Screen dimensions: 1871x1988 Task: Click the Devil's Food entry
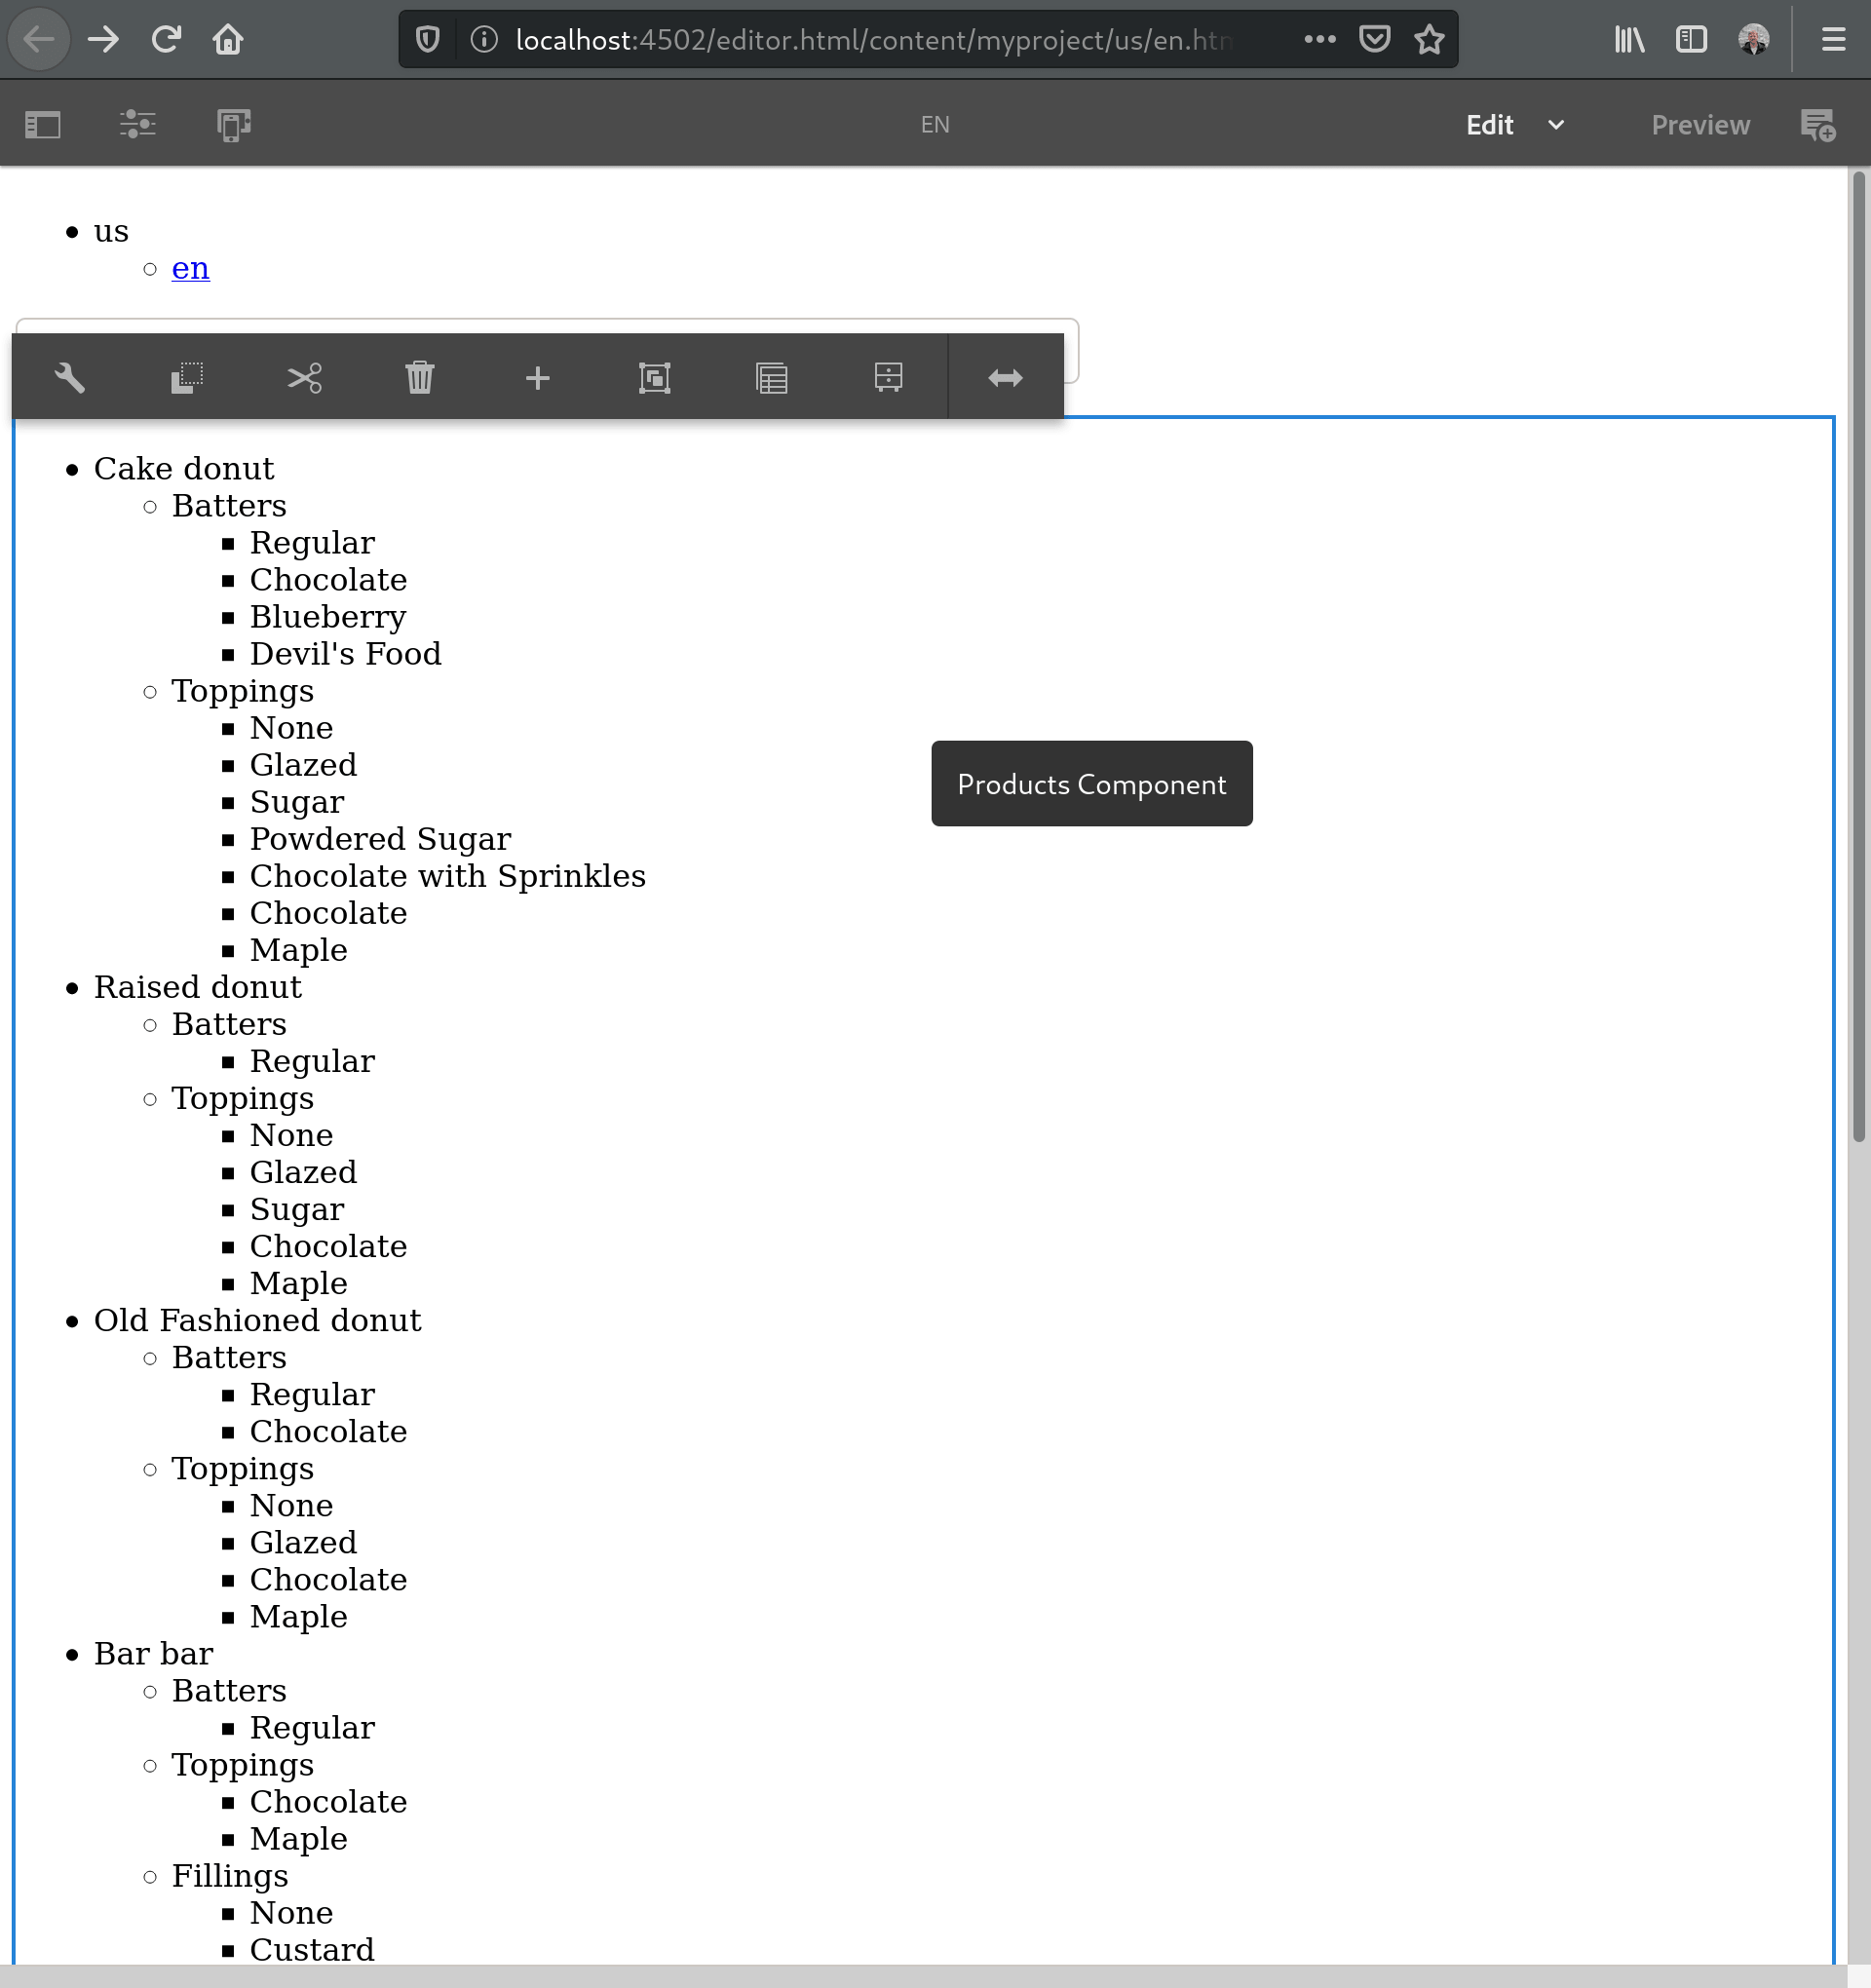point(346,654)
